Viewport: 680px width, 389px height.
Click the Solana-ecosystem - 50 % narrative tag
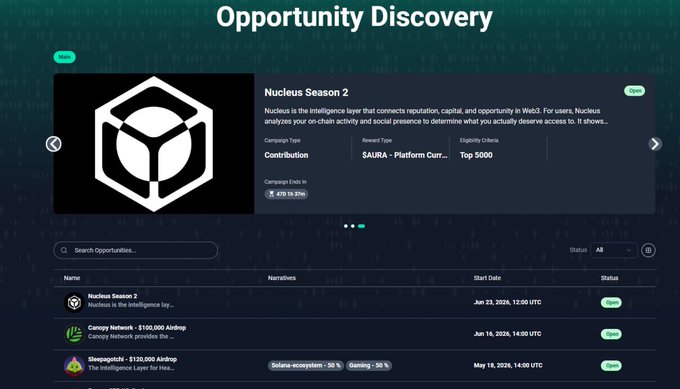[306, 366]
